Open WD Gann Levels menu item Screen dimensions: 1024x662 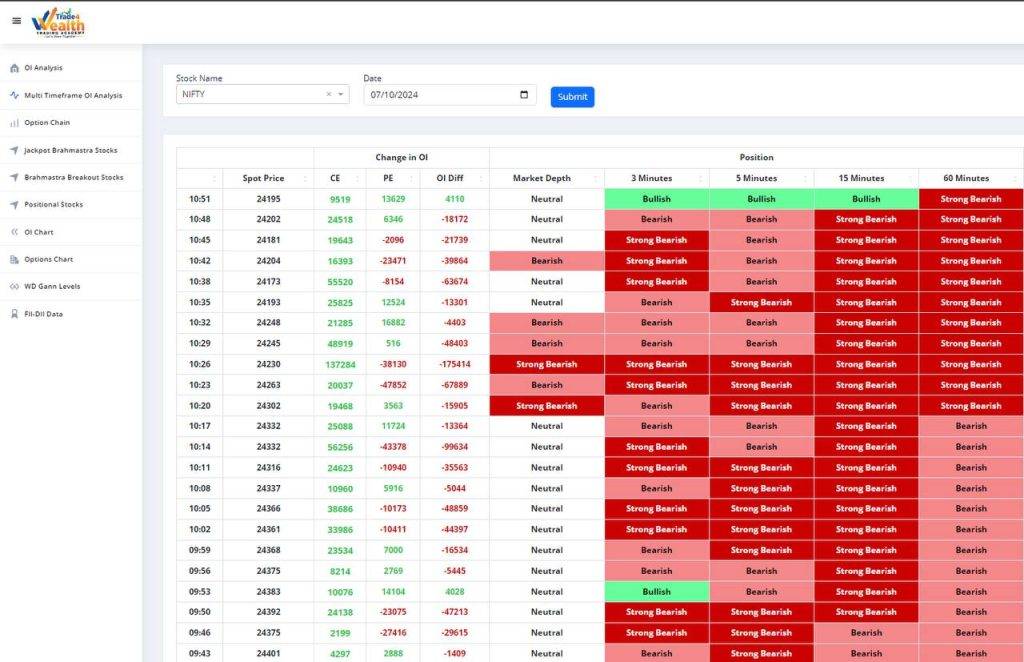pos(52,286)
